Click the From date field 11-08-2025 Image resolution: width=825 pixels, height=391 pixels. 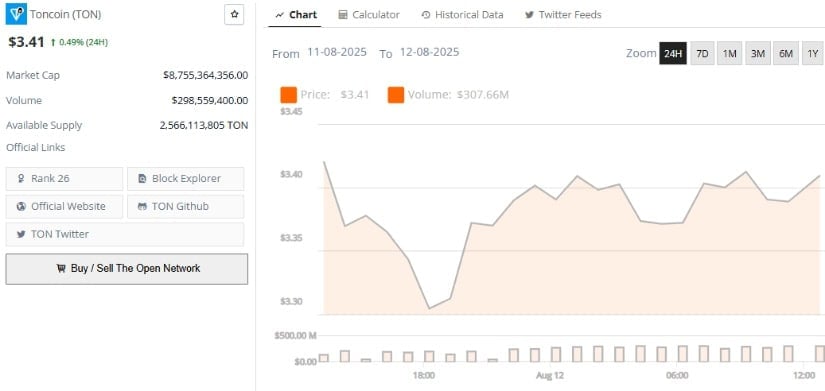(x=337, y=52)
